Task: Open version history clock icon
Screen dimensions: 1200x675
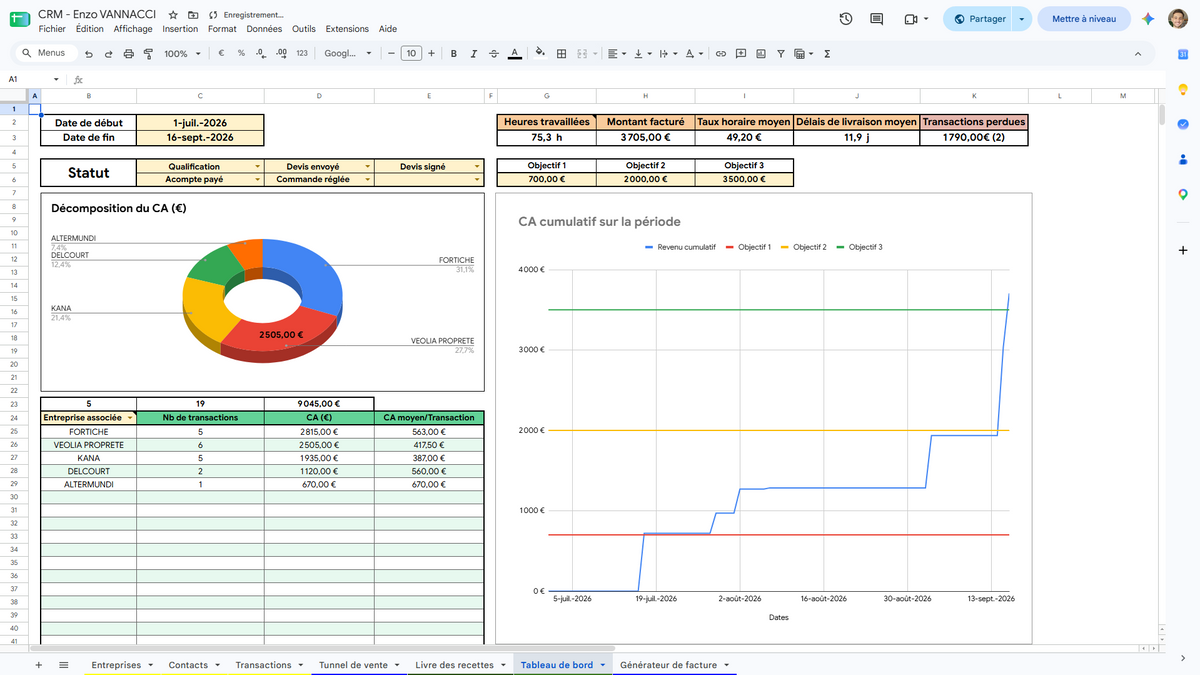Action: pos(846,19)
